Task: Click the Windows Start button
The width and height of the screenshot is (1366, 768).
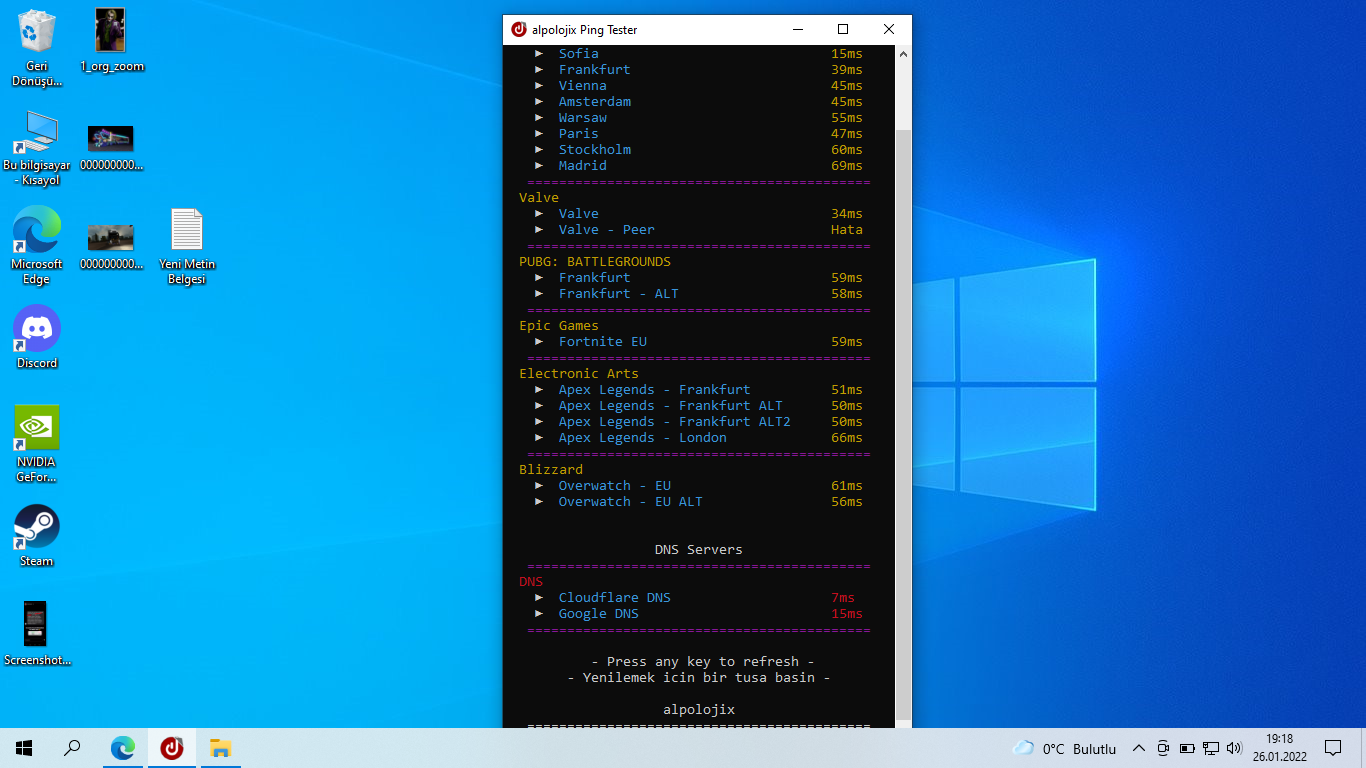Action: (24, 748)
